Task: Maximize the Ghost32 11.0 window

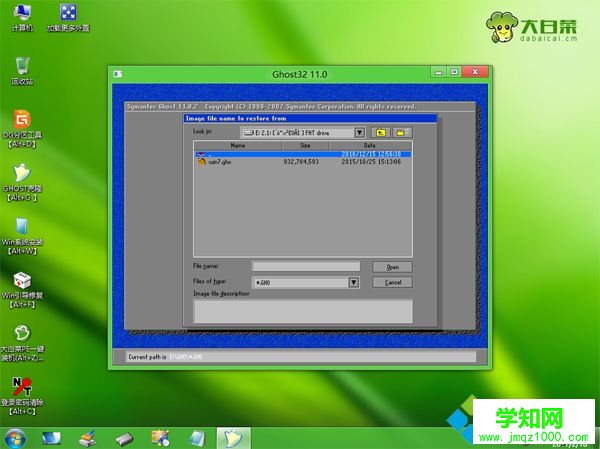Action: click(x=454, y=72)
